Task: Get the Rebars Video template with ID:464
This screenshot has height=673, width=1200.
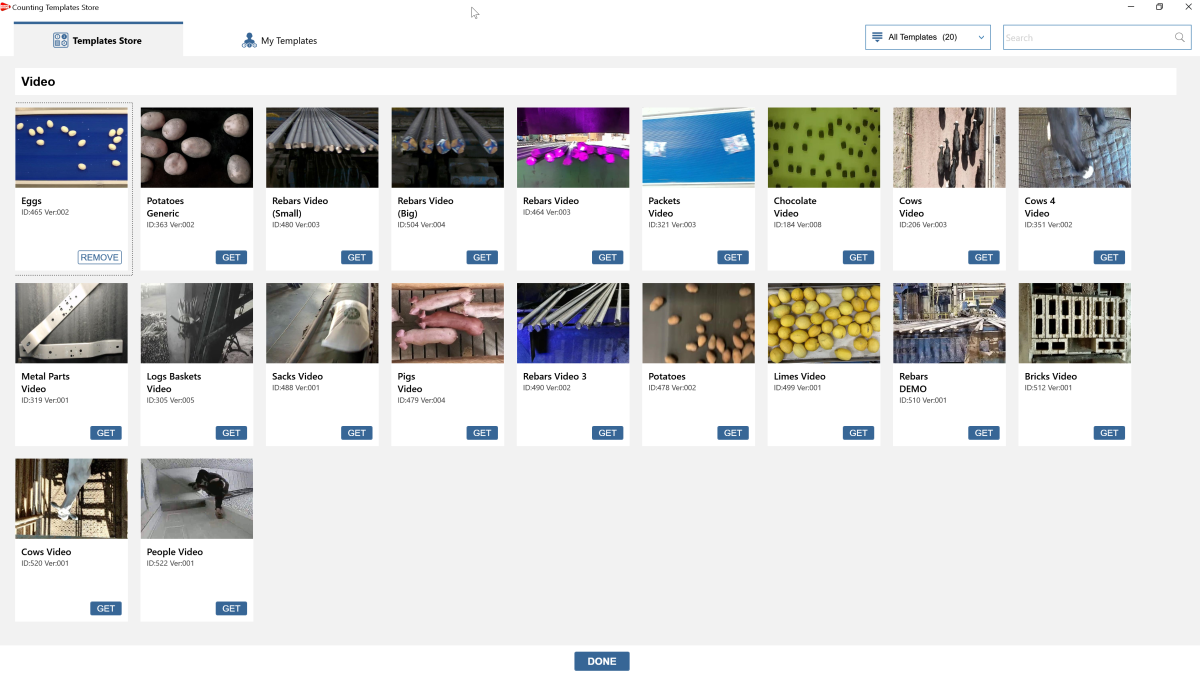Action: [x=608, y=257]
